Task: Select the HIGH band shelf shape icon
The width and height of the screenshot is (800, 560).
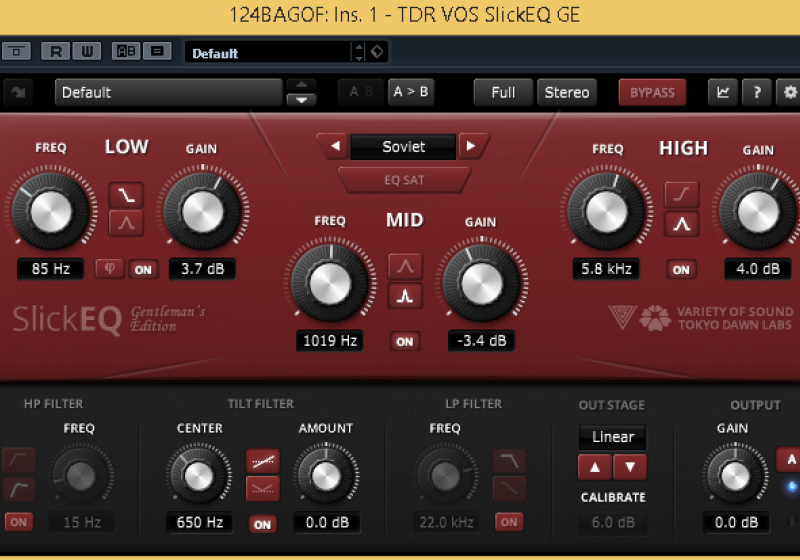Action: pyautogui.click(x=682, y=194)
